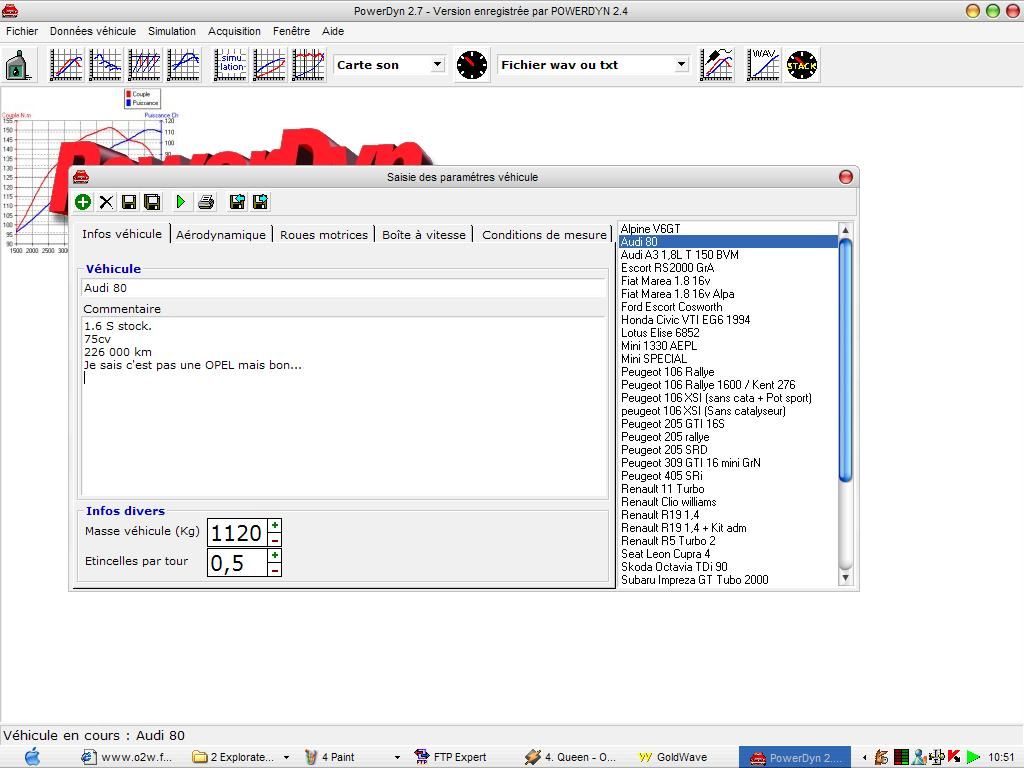This screenshot has width=1024, height=768.
Task: Click the oil bottle toolbar icon
Action: pos(18,65)
